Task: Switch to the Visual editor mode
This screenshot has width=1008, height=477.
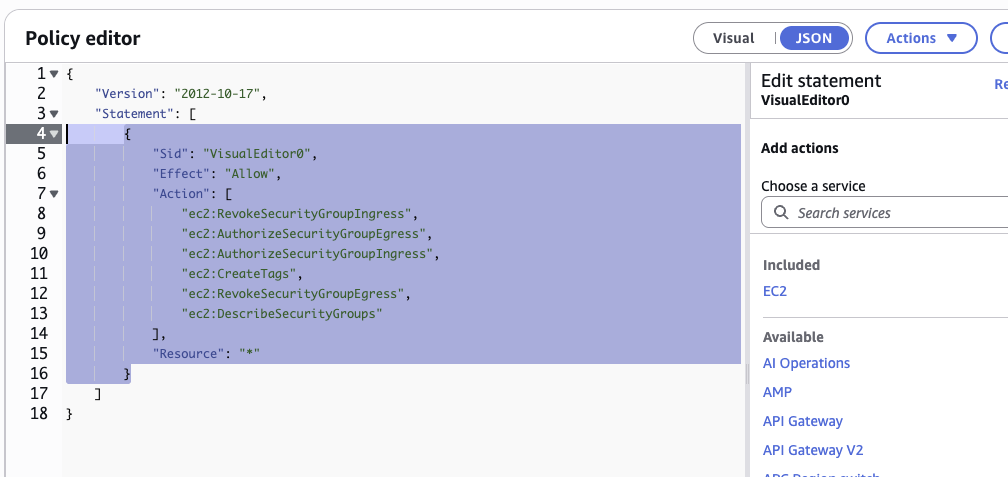Action: coord(733,38)
